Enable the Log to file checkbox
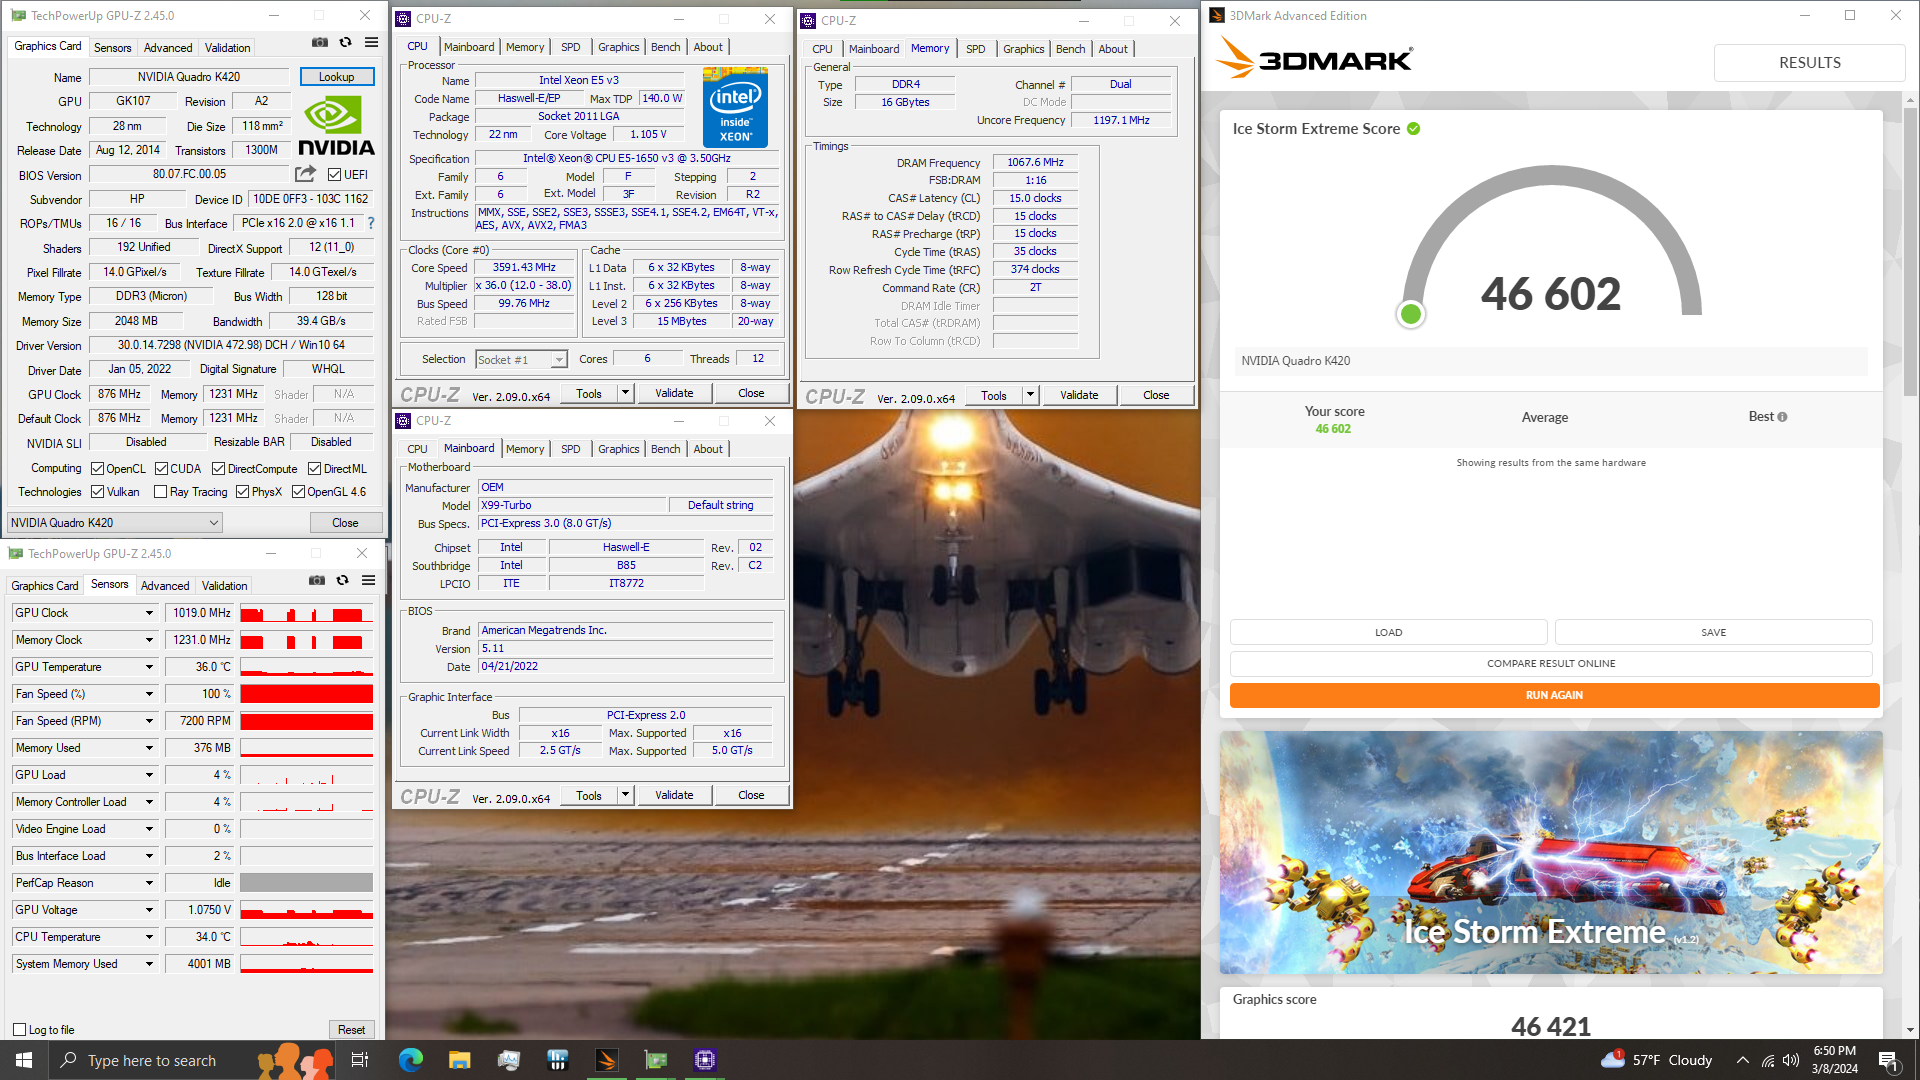Image resolution: width=1920 pixels, height=1080 pixels. (19, 1029)
